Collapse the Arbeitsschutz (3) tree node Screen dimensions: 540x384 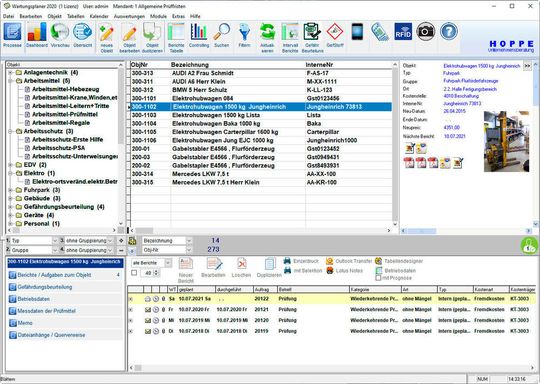coord(10,131)
